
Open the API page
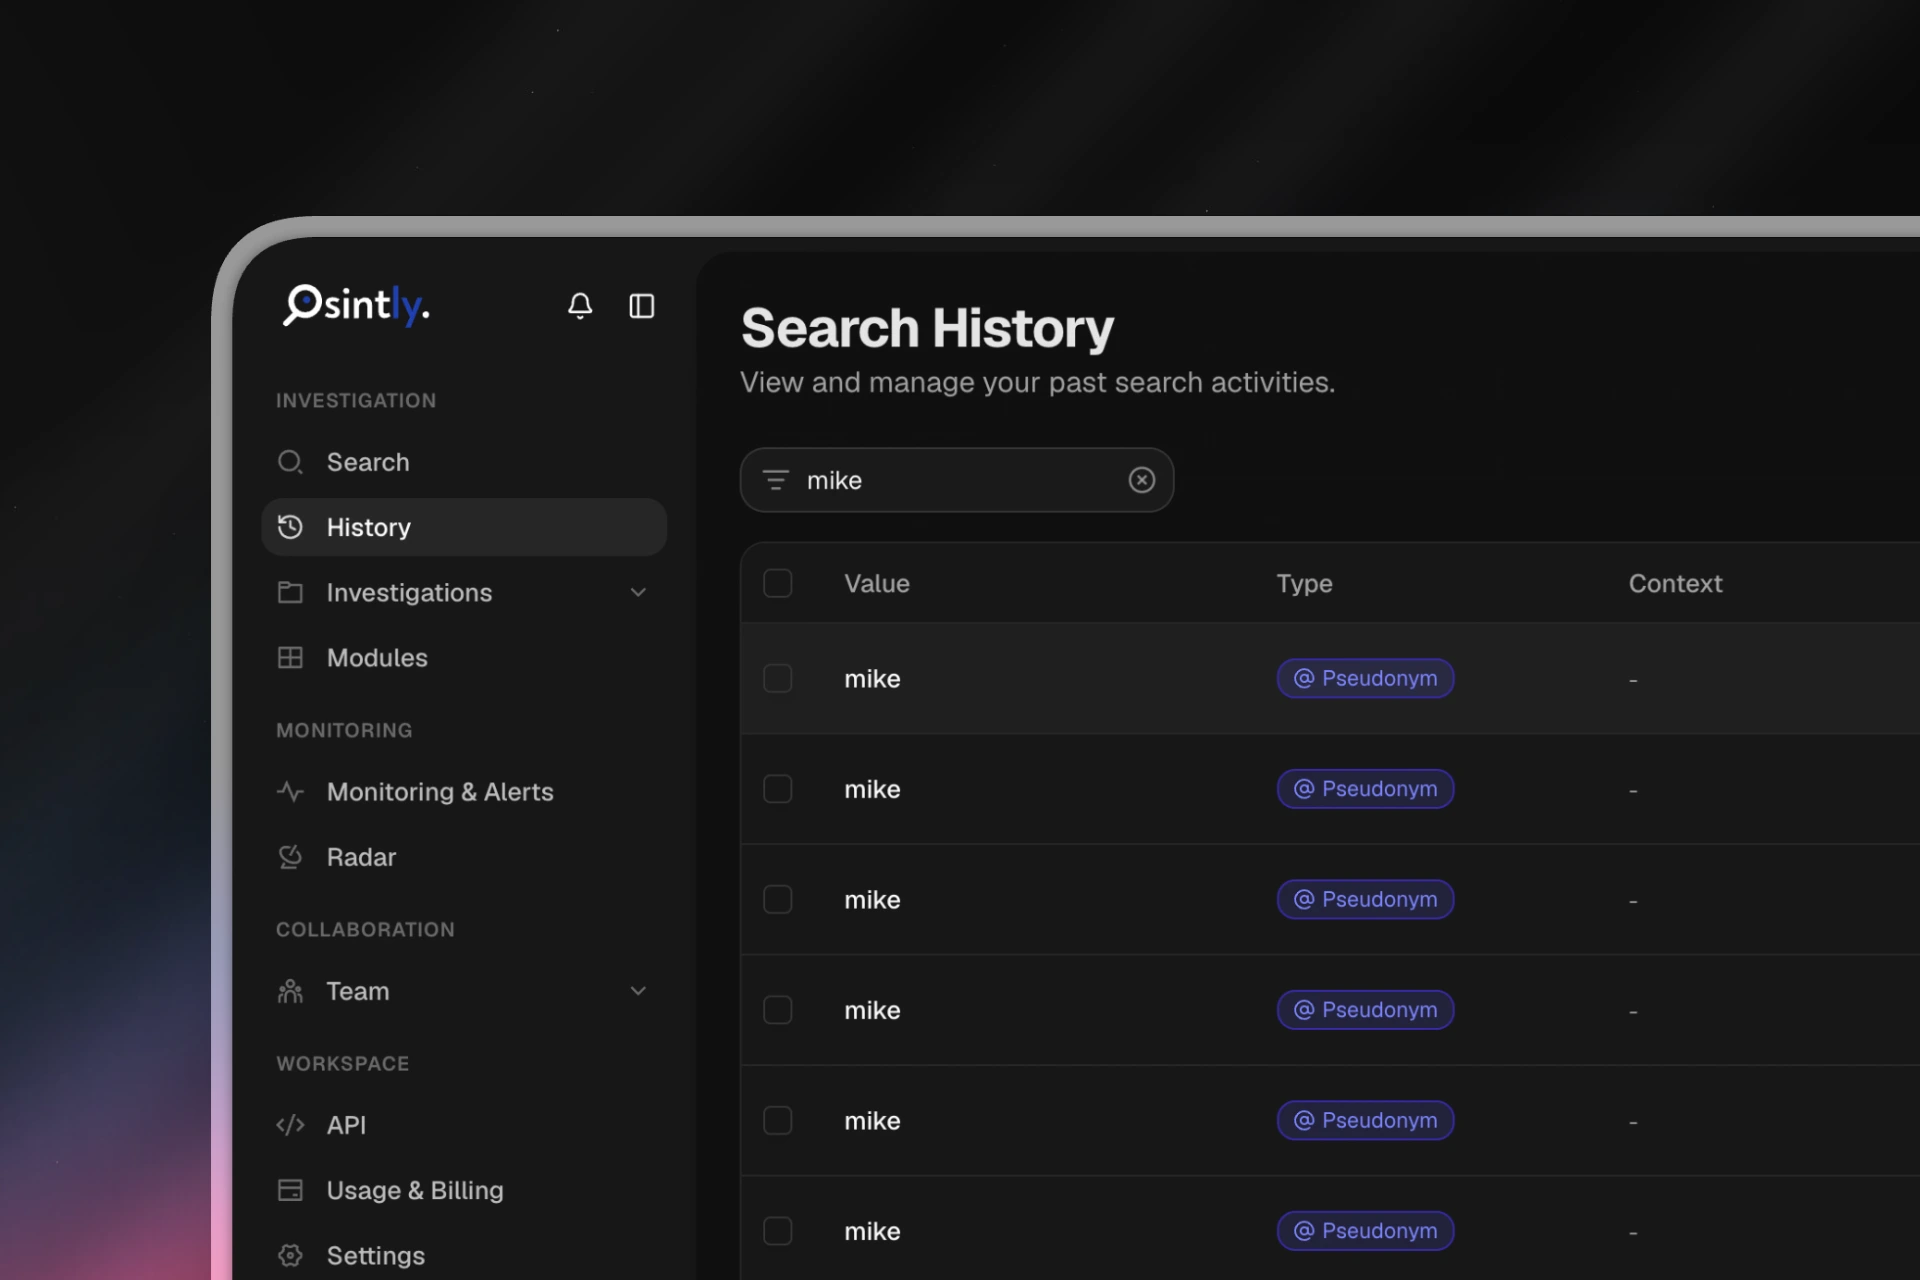(464, 1125)
